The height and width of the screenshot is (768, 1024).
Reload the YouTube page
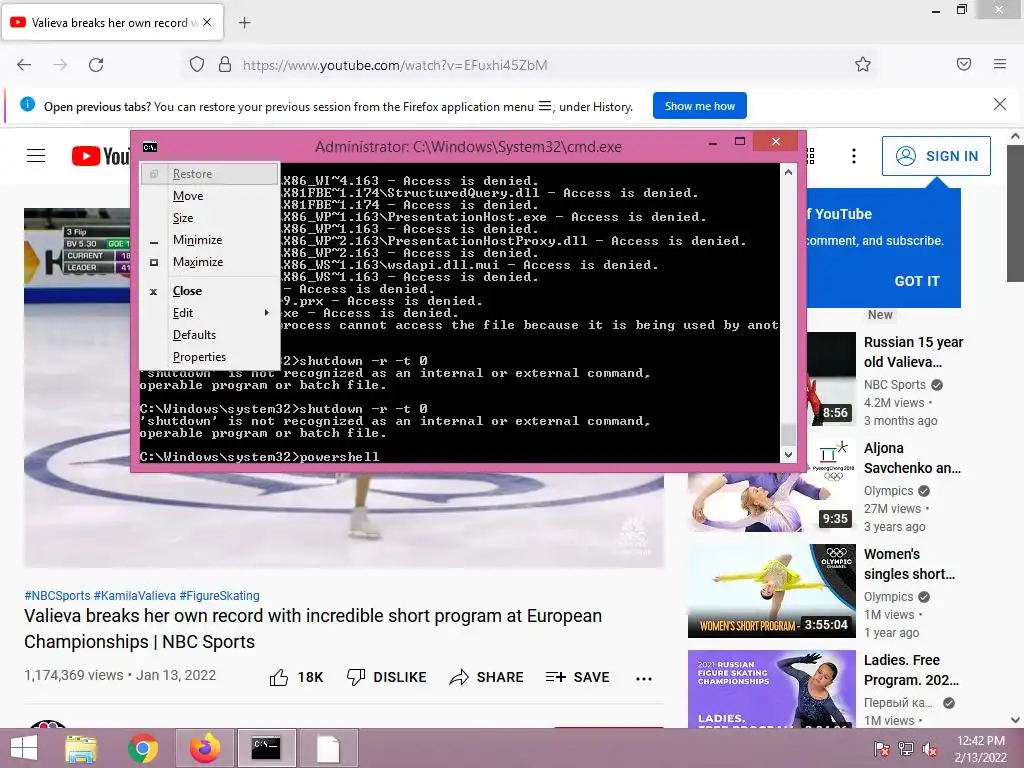click(x=96, y=65)
